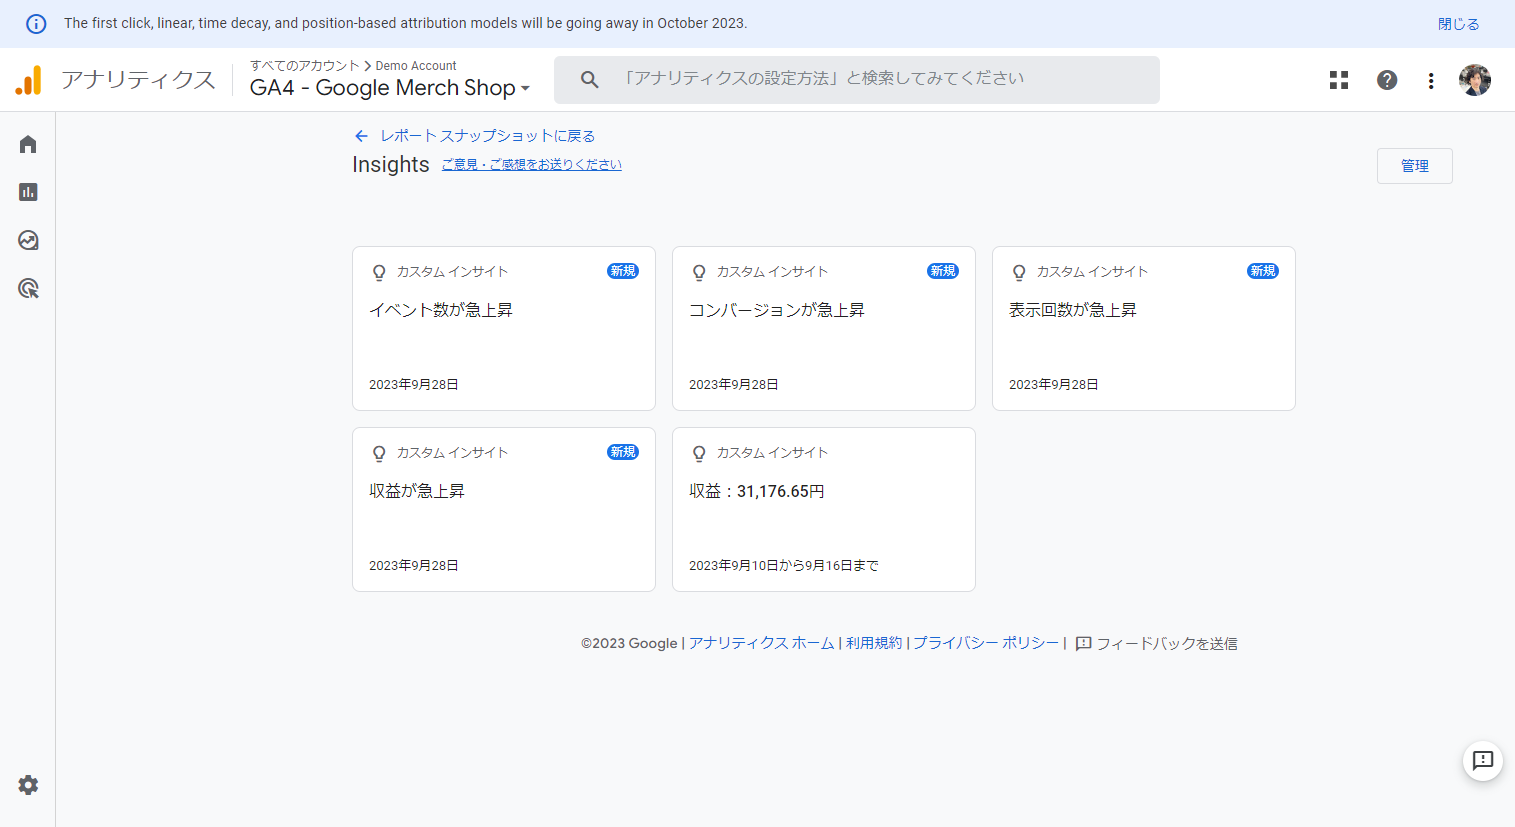Open the イベント数が急上昇 insight card

click(x=503, y=328)
